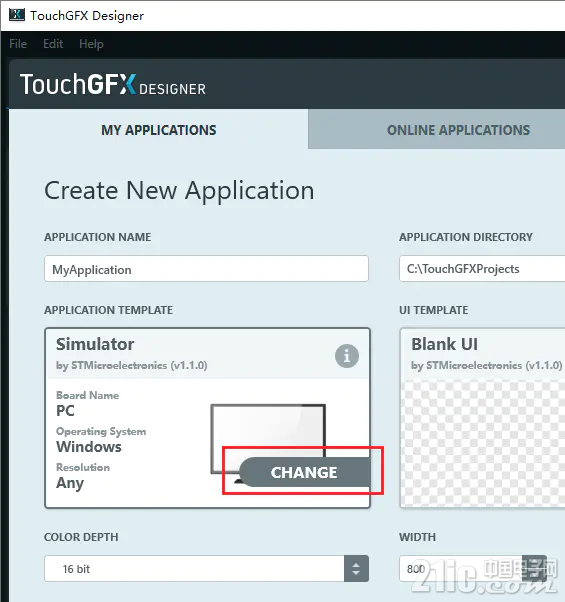
Task: Click the CHANGE button on Simulator template
Action: (x=305, y=472)
